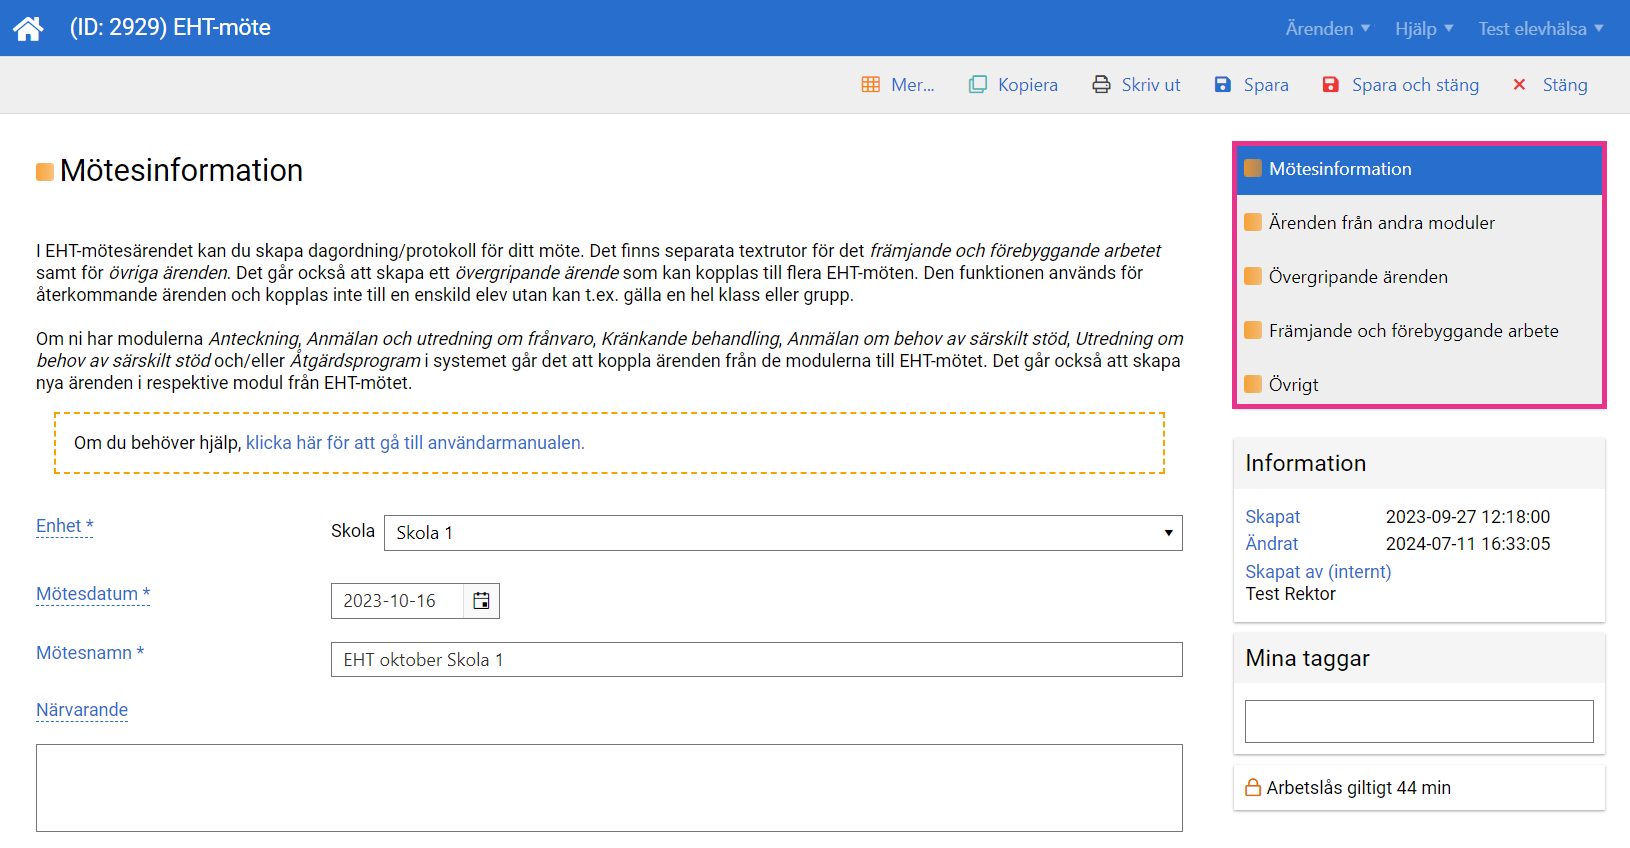Click the Kopiera copy icon
1630x848 pixels.
click(978, 85)
